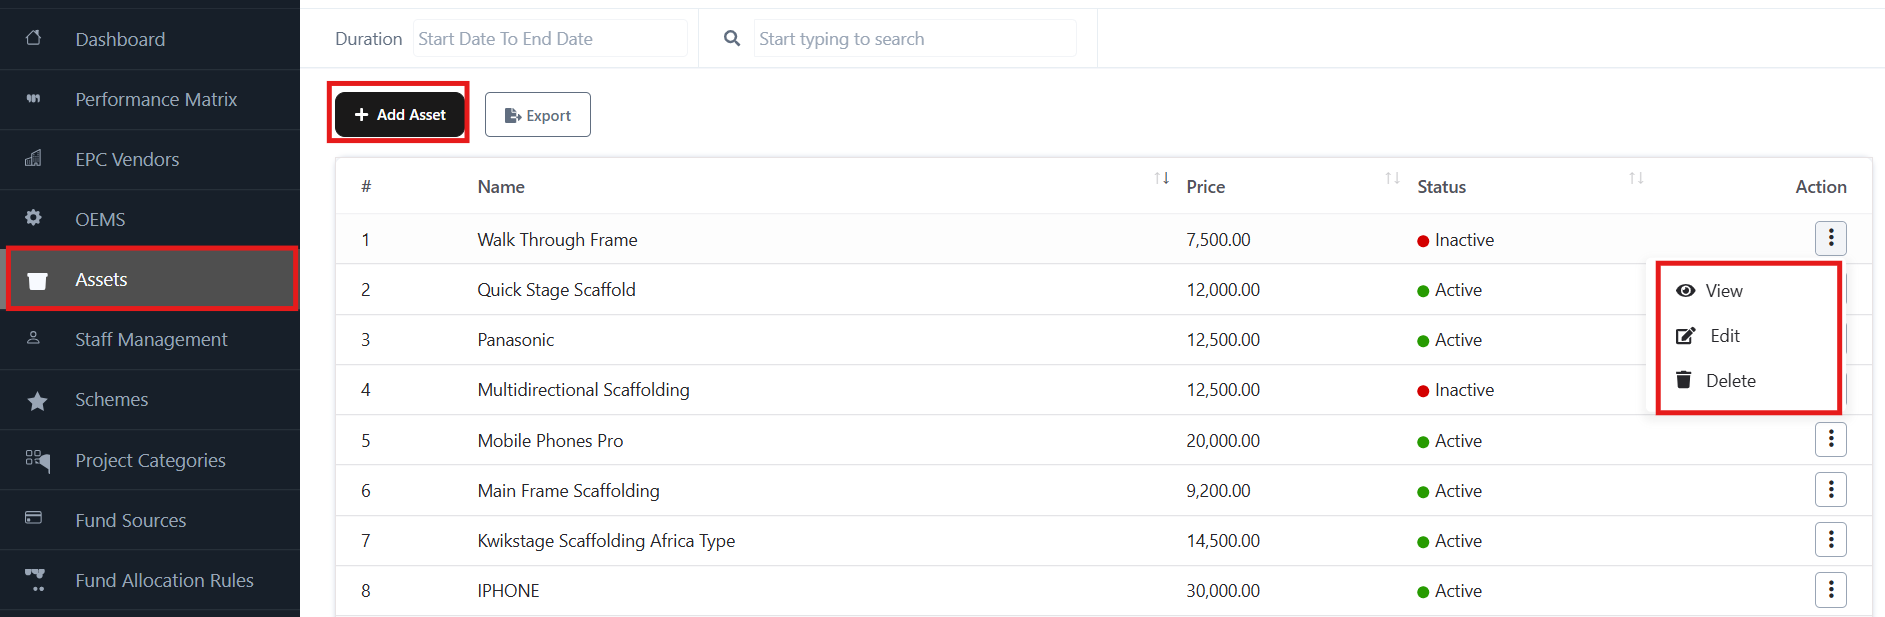Toggle sorting on the Status column
Viewport: 1885px width, 617px height.
tap(1635, 179)
